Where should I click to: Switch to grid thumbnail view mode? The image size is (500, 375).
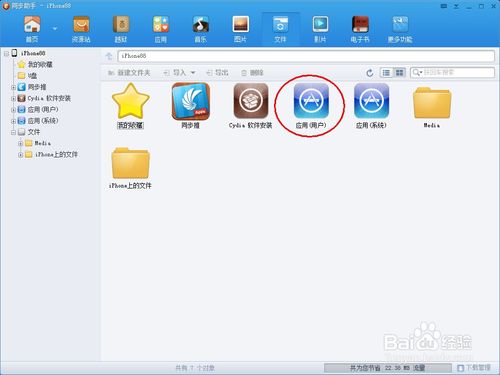point(399,72)
